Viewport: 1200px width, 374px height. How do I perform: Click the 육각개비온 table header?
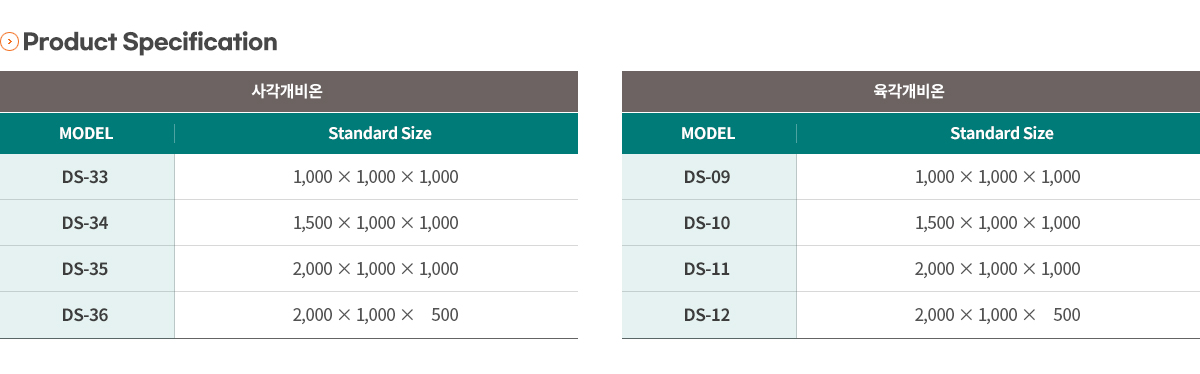point(911,92)
